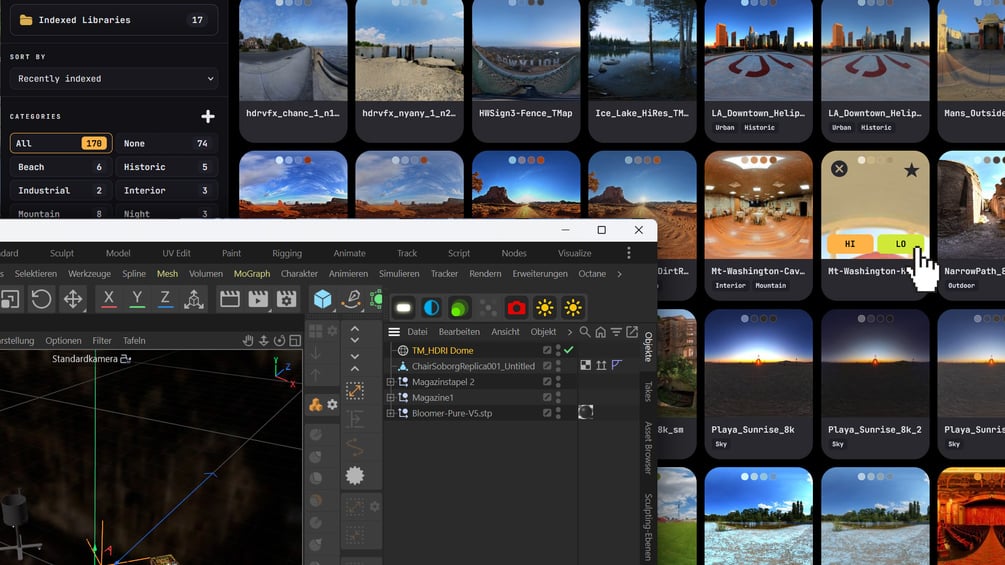
Task: Click the white area light Octane icon
Action: tap(403, 308)
